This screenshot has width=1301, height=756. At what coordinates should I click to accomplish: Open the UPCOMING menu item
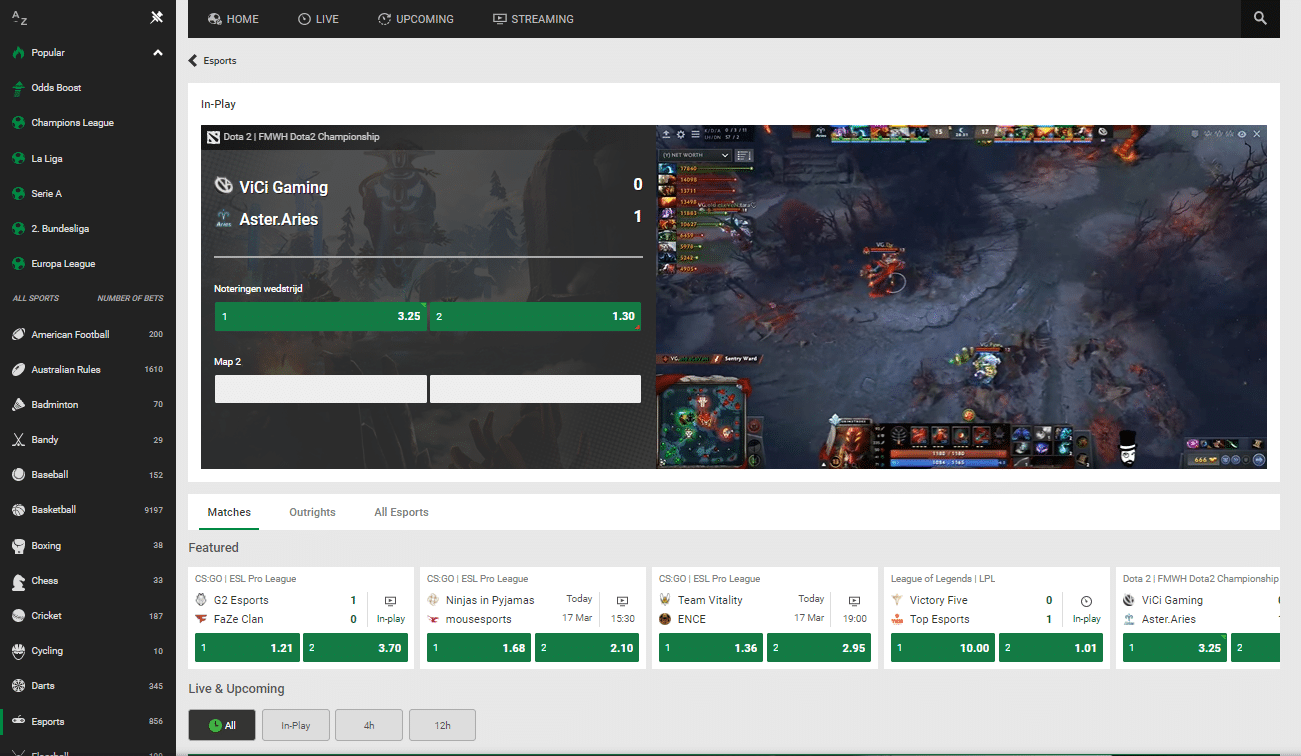pyautogui.click(x=415, y=19)
